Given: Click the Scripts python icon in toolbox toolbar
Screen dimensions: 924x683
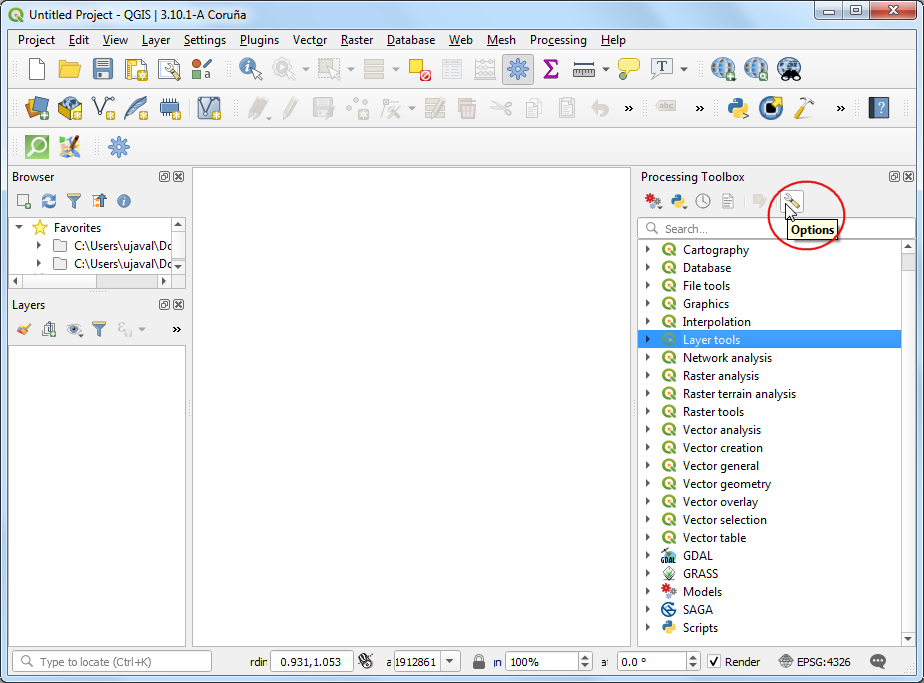Looking at the screenshot, I should (x=678, y=202).
